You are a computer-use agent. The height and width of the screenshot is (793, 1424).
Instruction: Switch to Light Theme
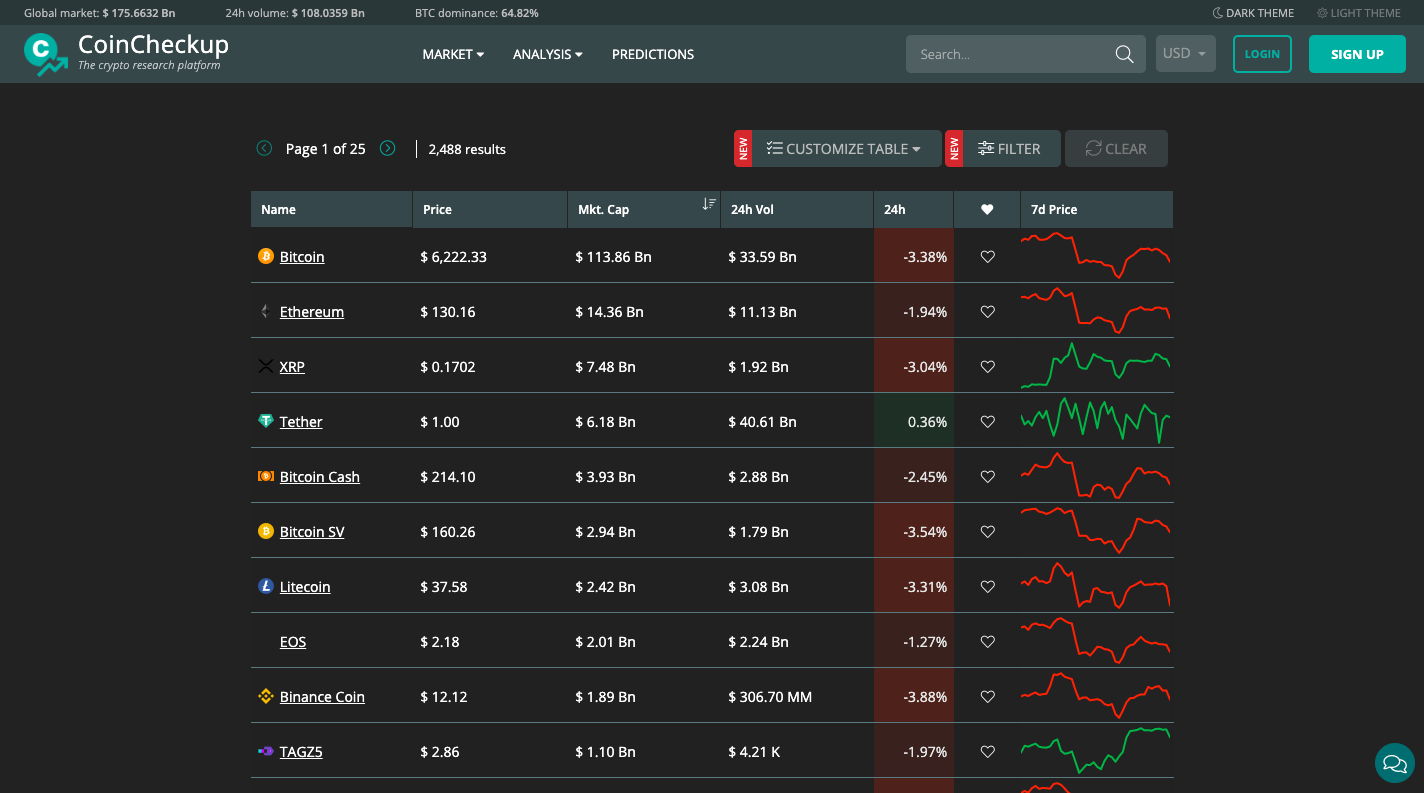tap(1359, 13)
